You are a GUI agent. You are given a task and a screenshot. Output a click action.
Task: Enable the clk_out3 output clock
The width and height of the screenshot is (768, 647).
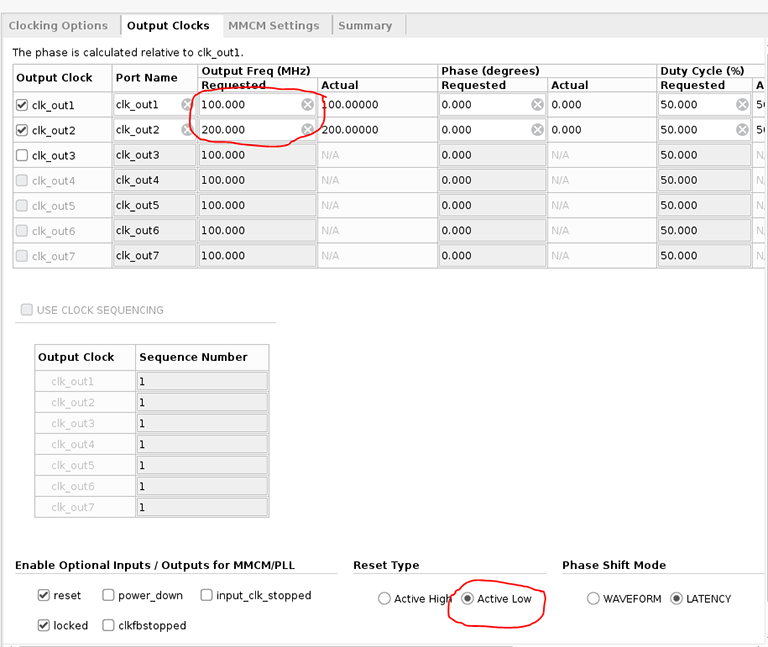(22, 155)
